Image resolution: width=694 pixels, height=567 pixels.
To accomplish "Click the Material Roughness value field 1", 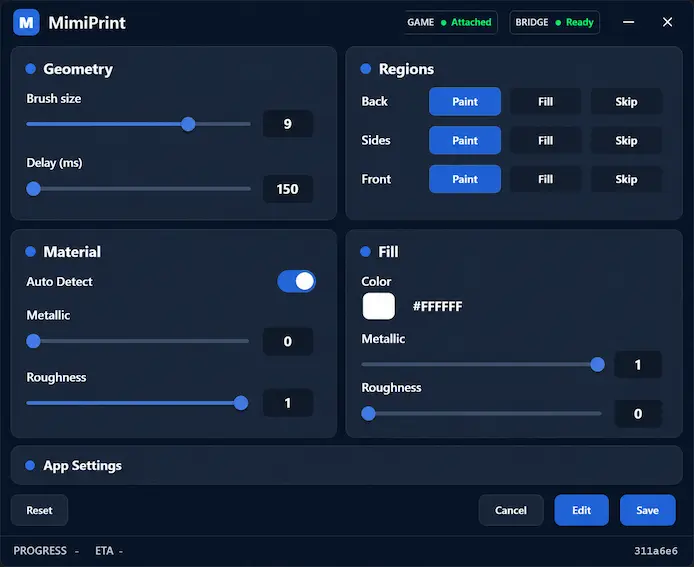I will pos(288,403).
